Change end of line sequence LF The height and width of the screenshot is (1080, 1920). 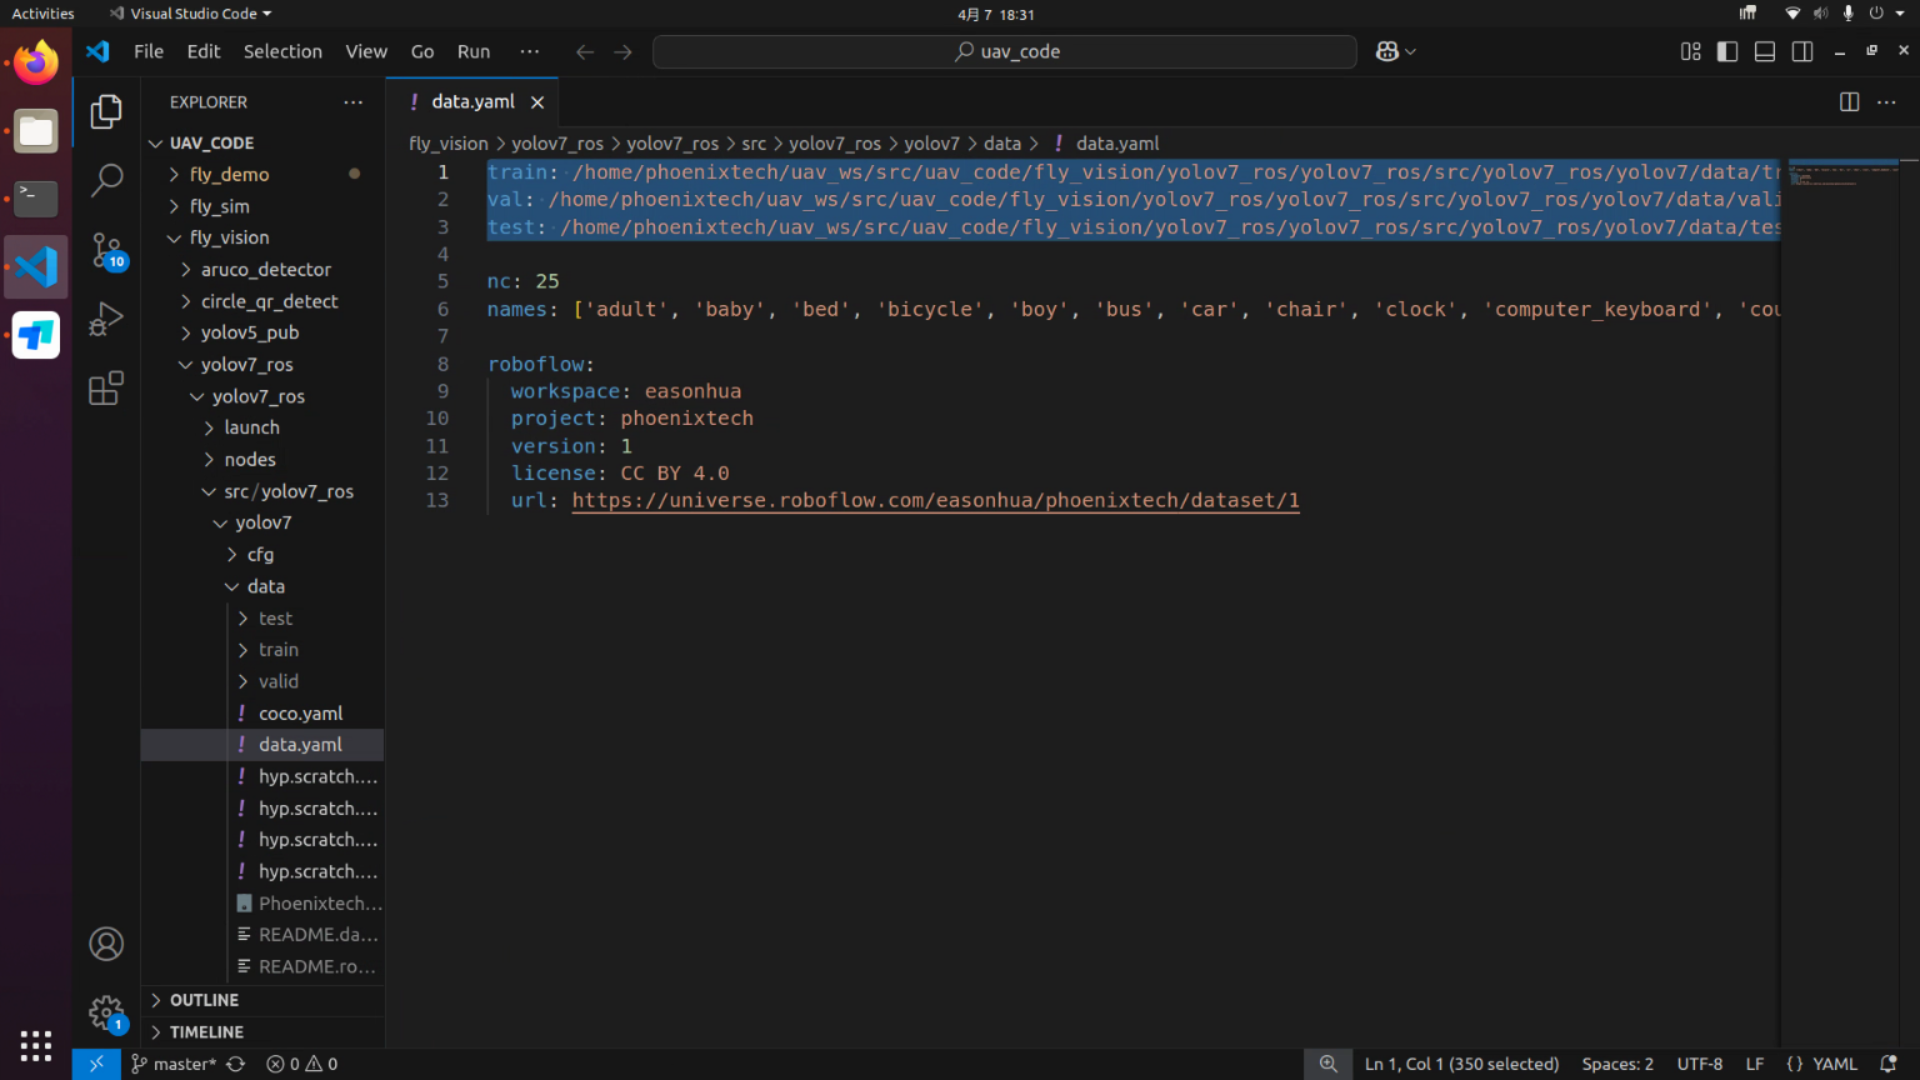coord(1755,1064)
